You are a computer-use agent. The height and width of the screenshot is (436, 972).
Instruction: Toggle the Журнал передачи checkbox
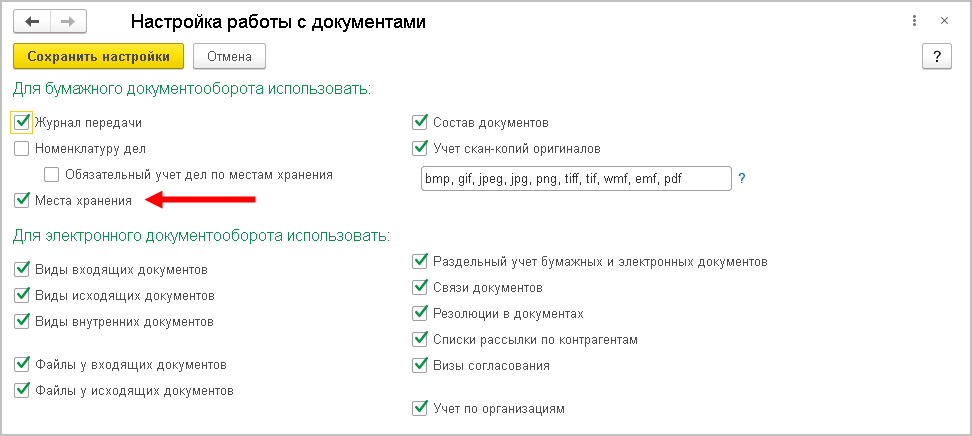[22, 122]
